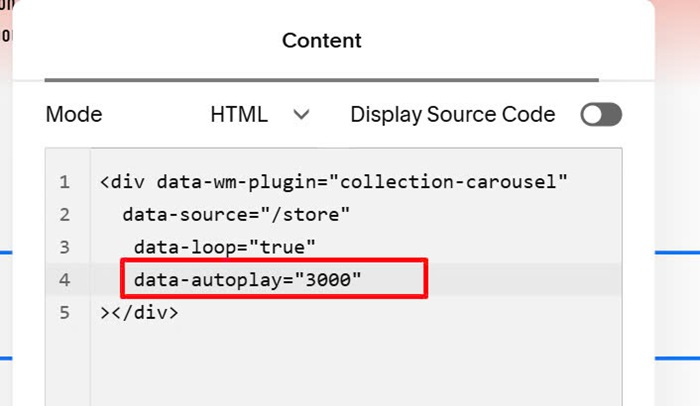The image size is (700, 406).
Task: Click the Mode label
Action: pyautogui.click(x=74, y=114)
